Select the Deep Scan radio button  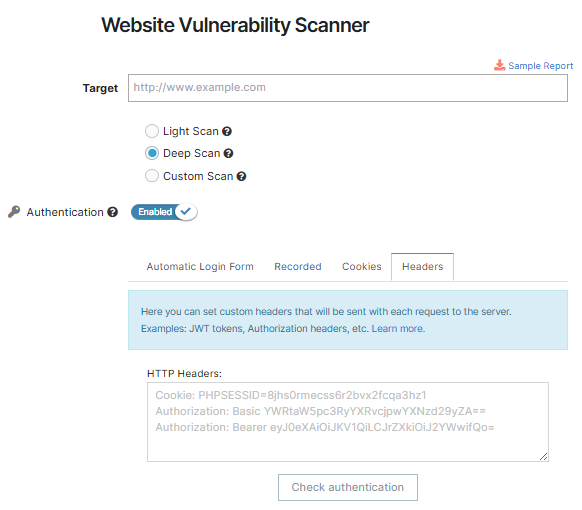[x=152, y=153]
